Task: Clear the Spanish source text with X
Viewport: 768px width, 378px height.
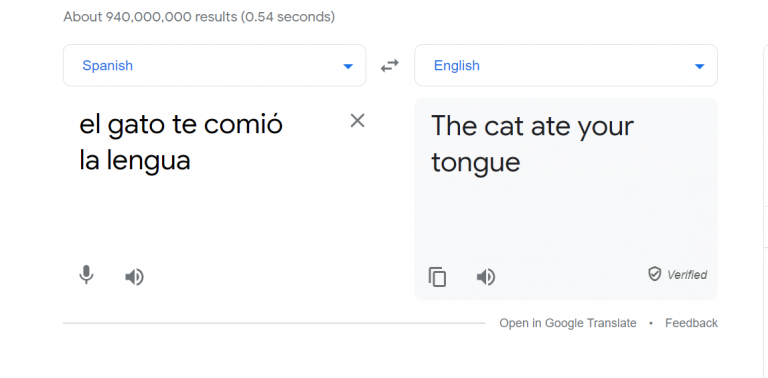Action: [358, 120]
